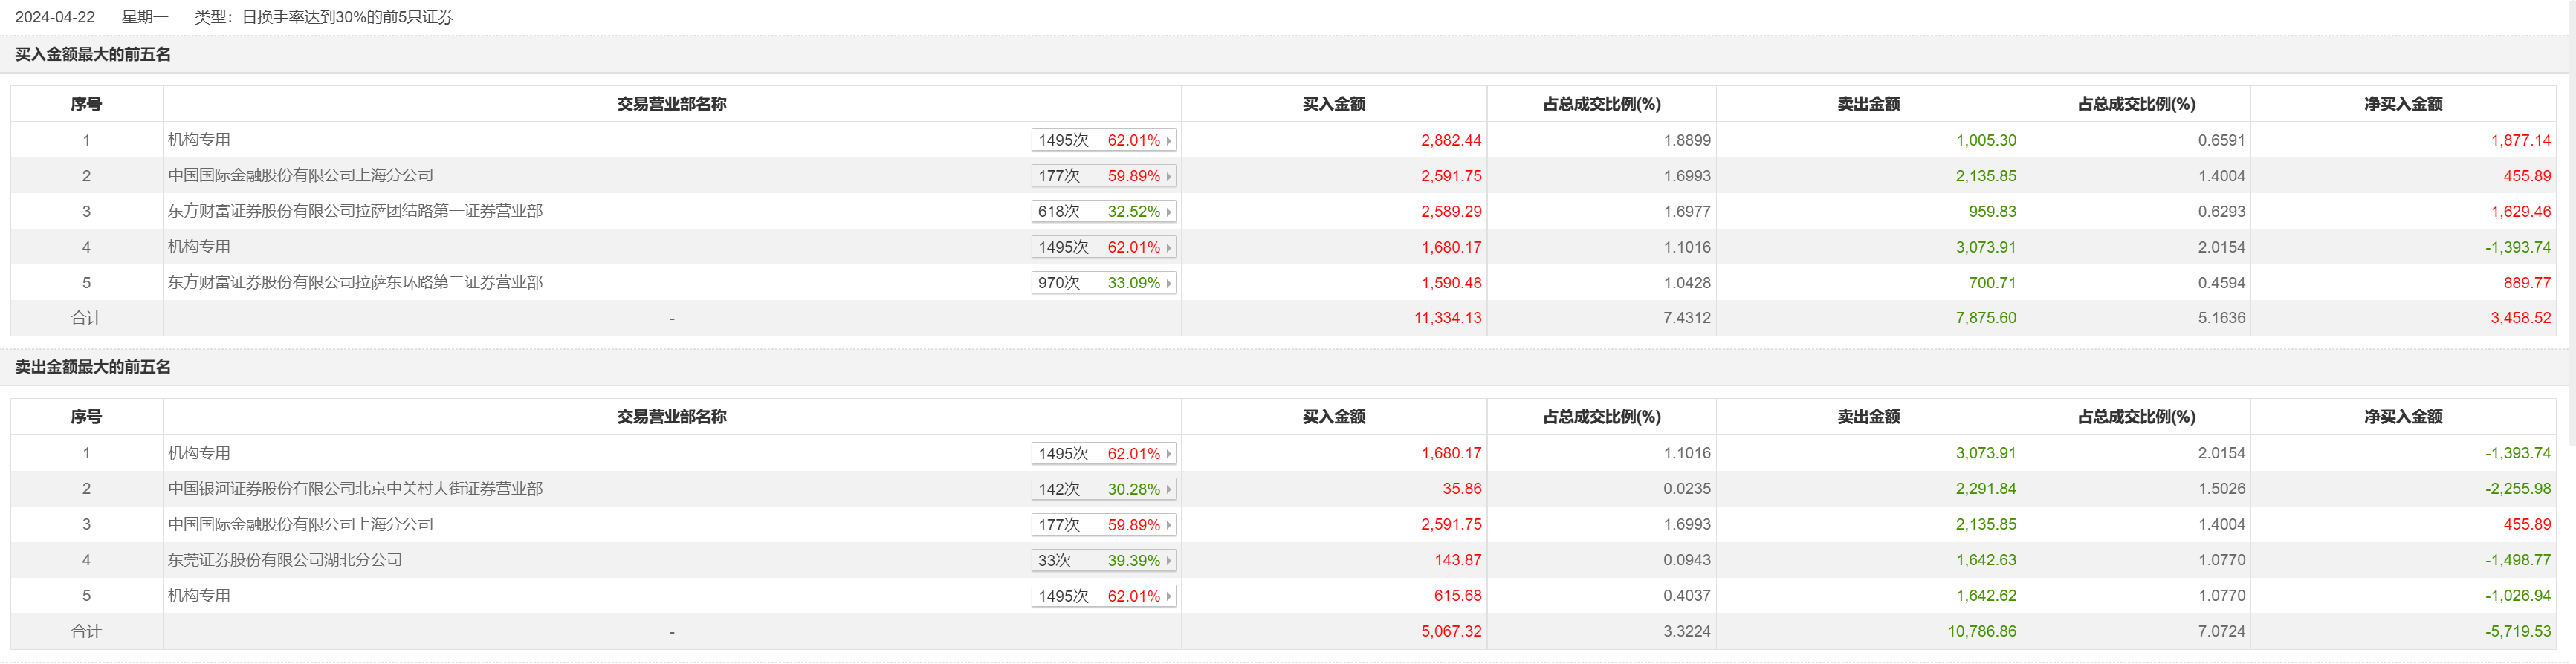Click the arrow on the 142次 30.28% badge
Screen dimensions: 2576x664
tap(1168, 489)
